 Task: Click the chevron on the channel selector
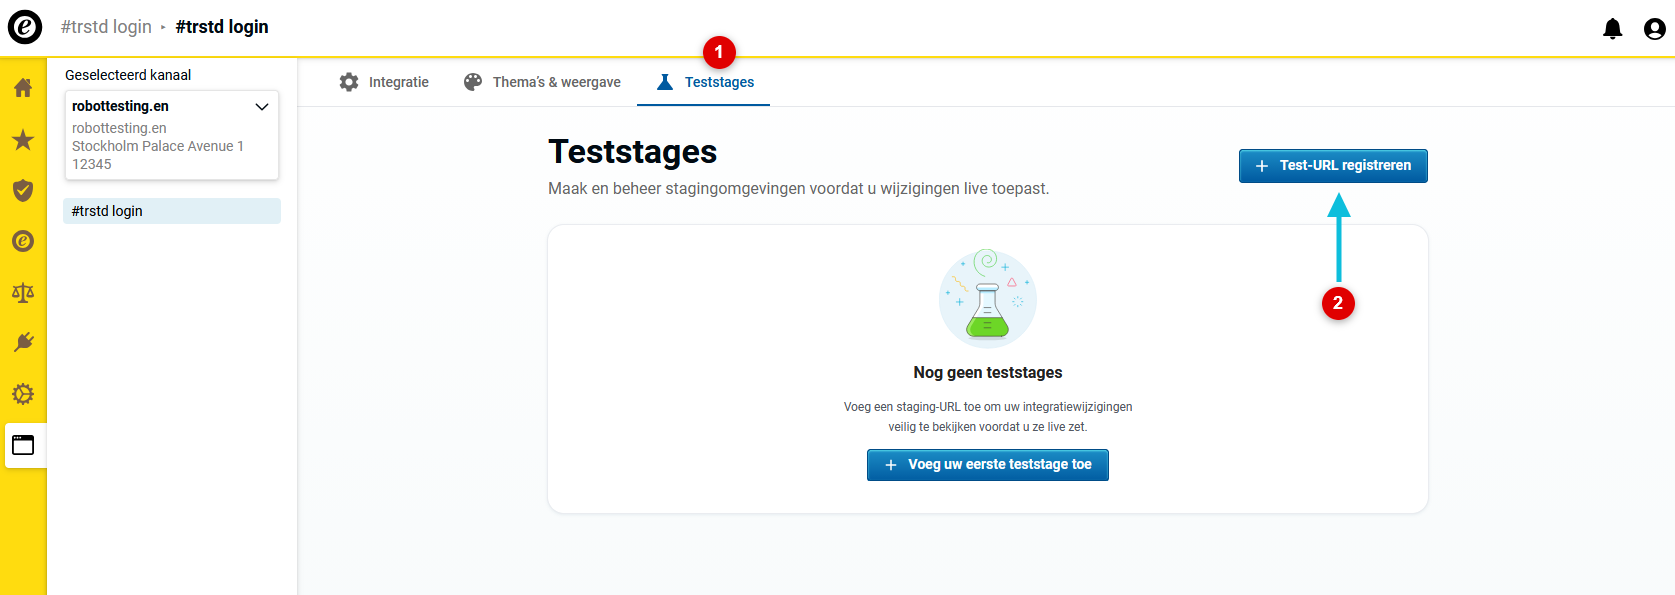coord(262,107)
